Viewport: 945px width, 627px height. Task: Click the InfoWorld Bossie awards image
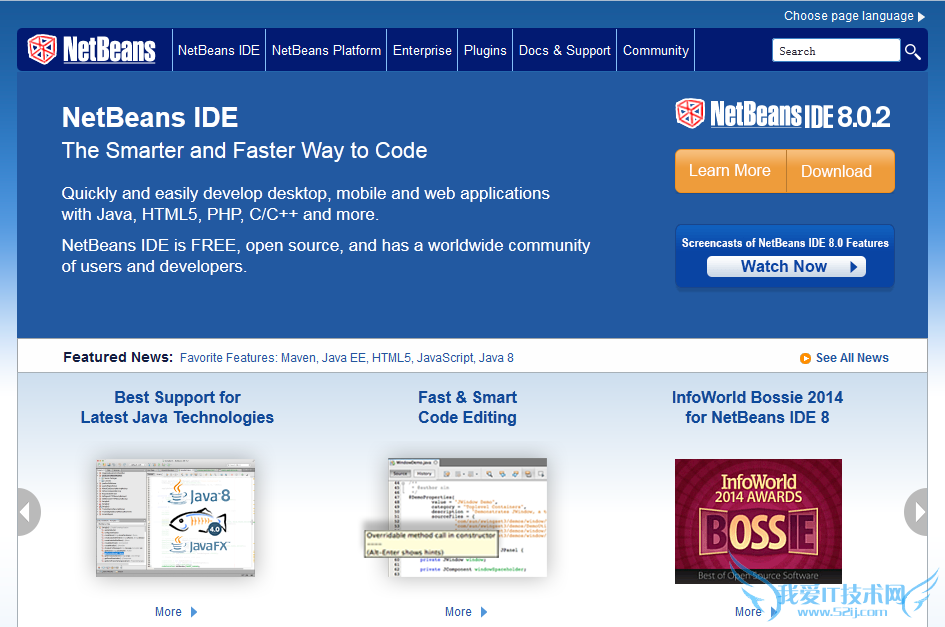pyautogui.click(x=758, y=521)
